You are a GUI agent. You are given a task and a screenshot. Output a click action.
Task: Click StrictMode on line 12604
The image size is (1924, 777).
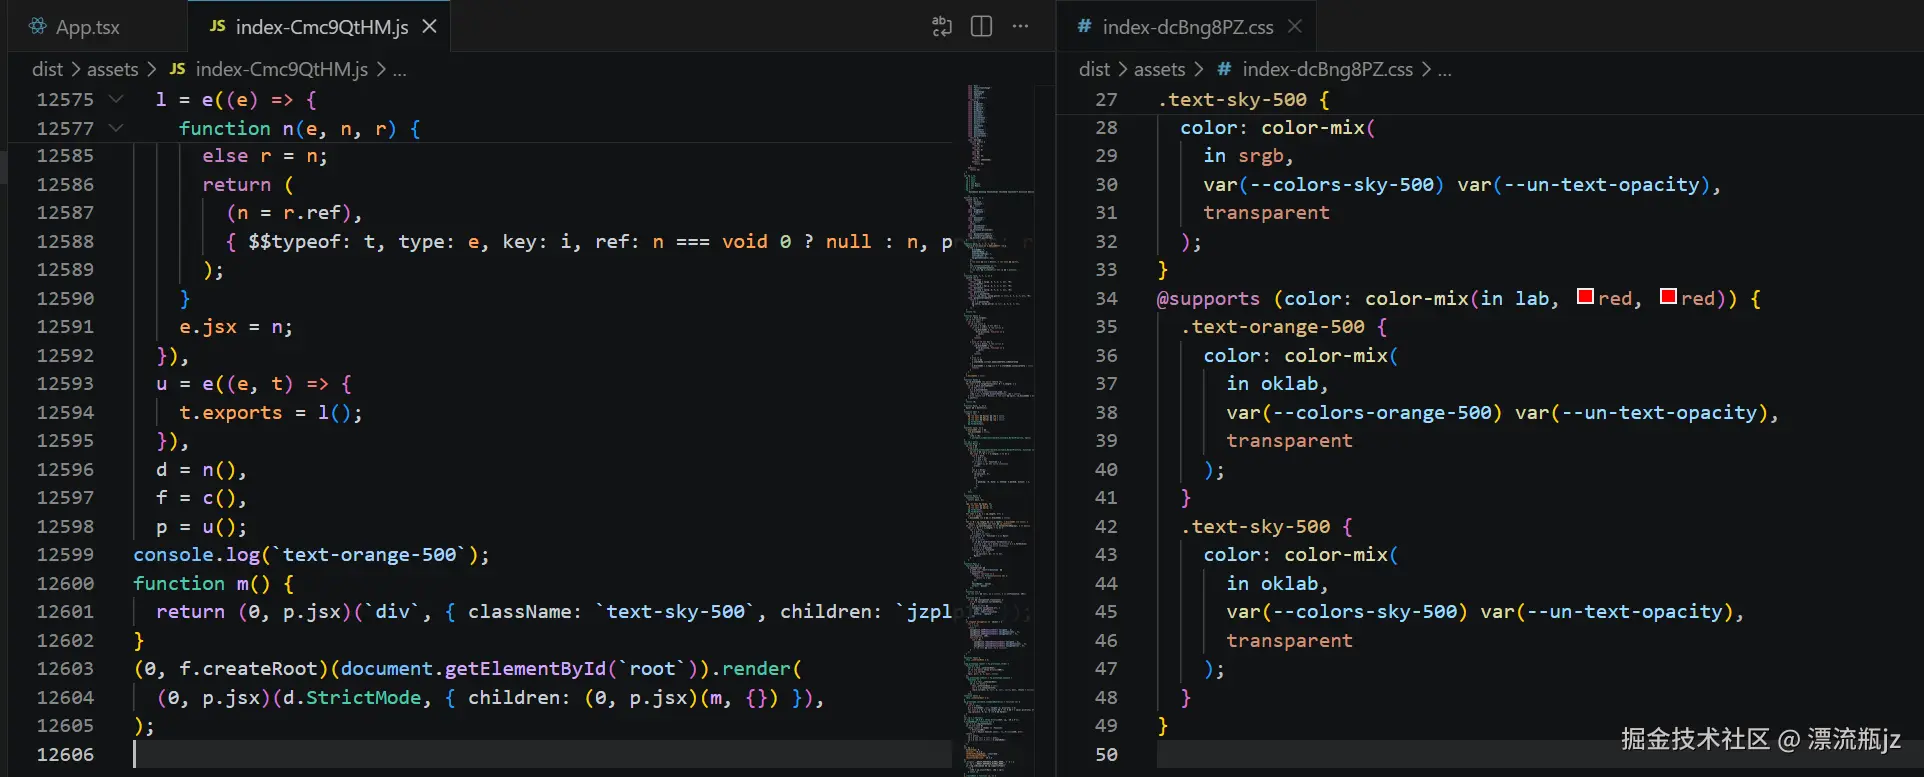point(363,698)
